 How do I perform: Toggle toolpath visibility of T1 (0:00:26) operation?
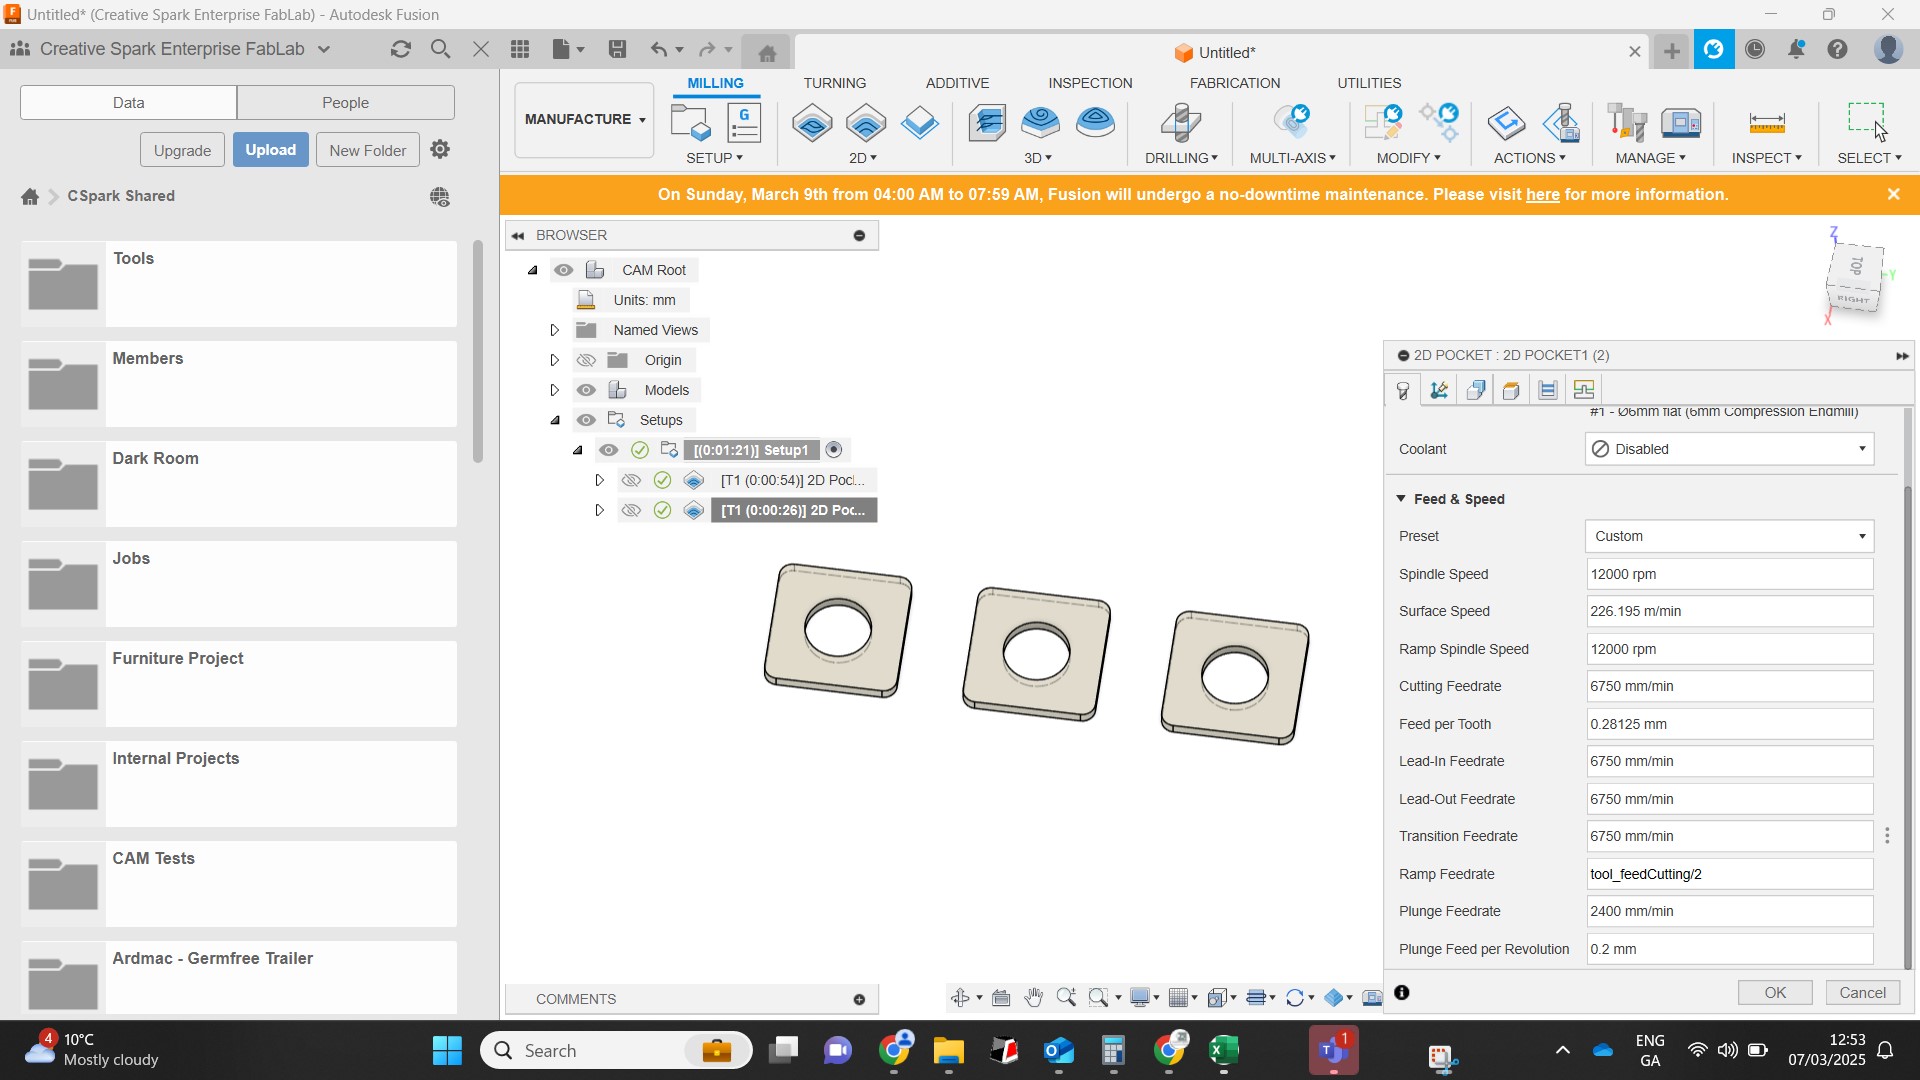[x=631, y=510]
